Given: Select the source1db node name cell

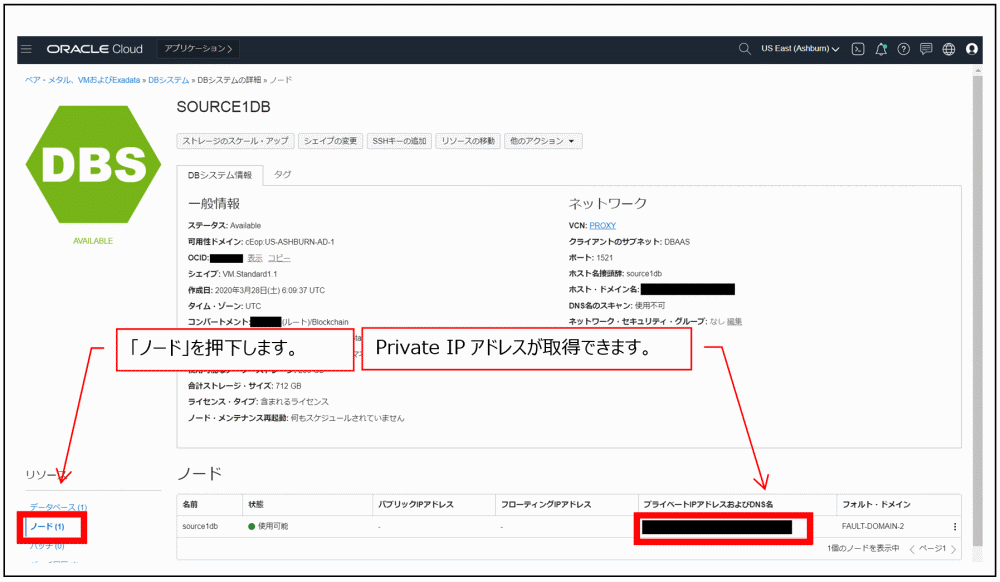Looking at the screenshot, I should (x=200, y=527).
